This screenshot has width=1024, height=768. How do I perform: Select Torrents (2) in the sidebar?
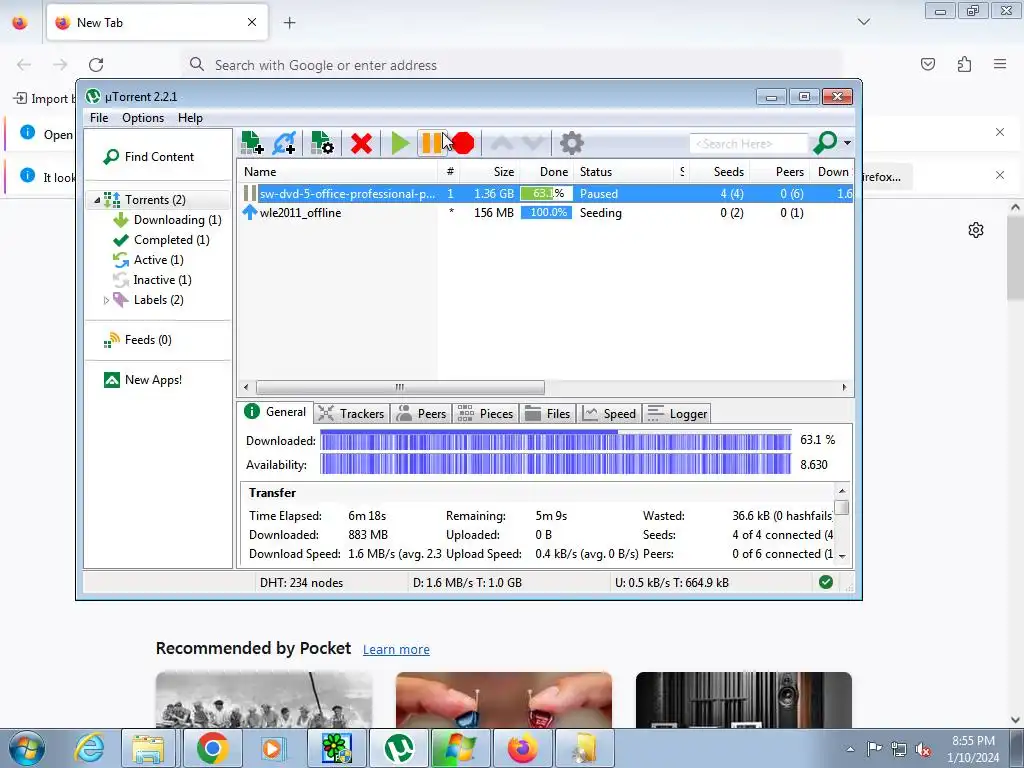[155, 200]
